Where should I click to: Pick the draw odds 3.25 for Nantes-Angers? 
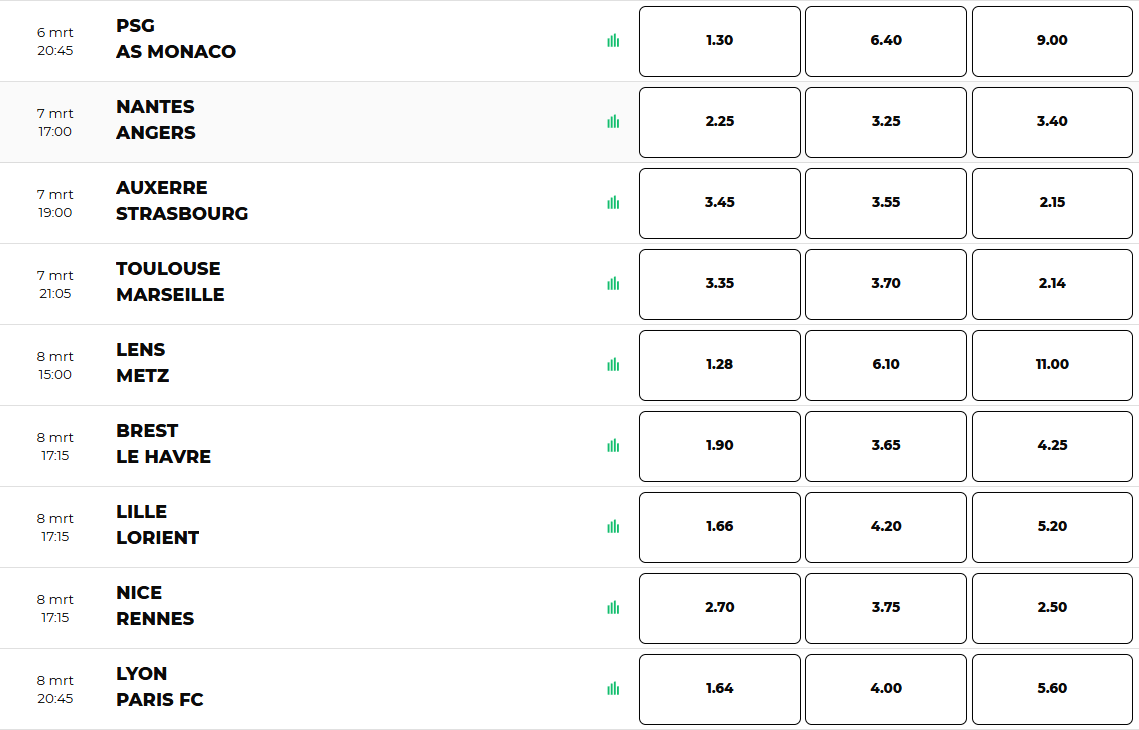[885, 122]
